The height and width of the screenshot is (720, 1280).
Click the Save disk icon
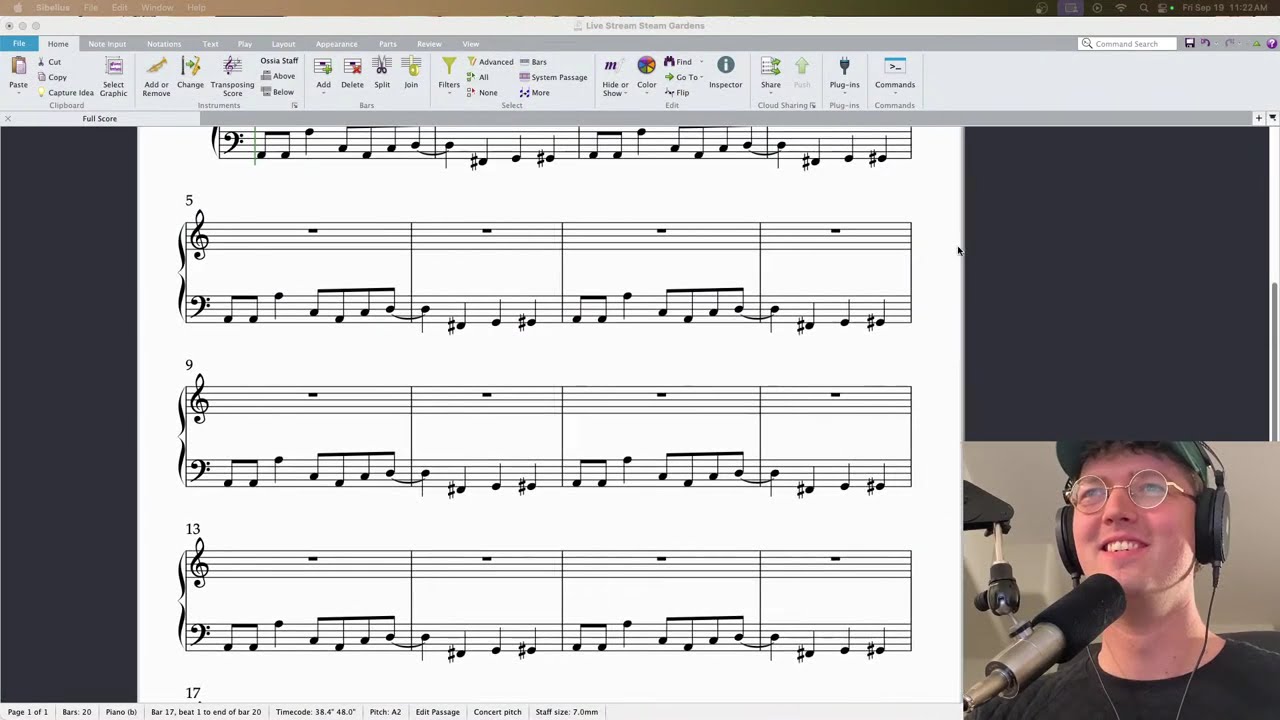click(1189, 43)
